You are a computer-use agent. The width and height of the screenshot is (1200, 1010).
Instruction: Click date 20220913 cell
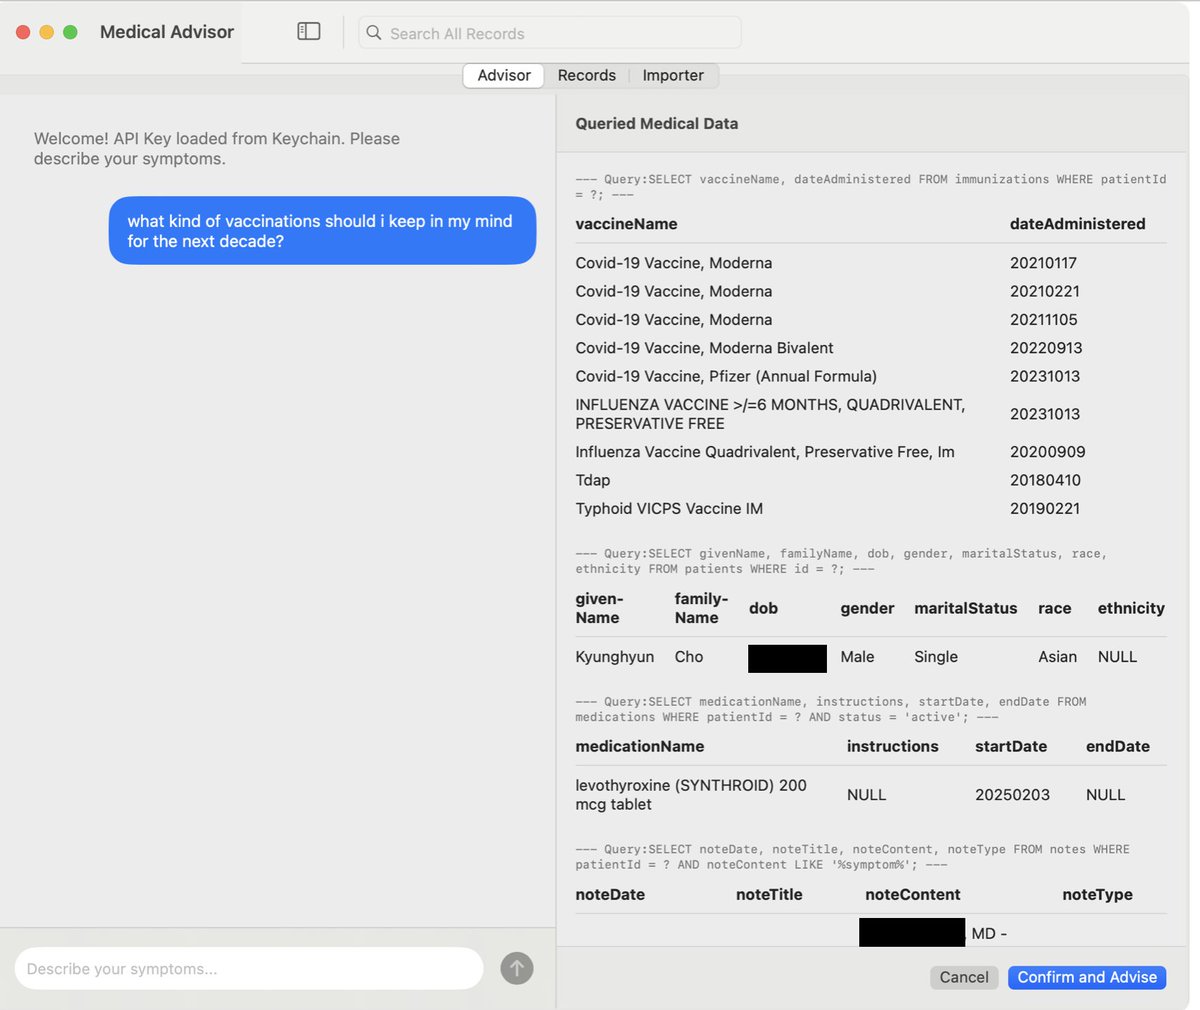pyautogui.click(x=1046, y=348)
